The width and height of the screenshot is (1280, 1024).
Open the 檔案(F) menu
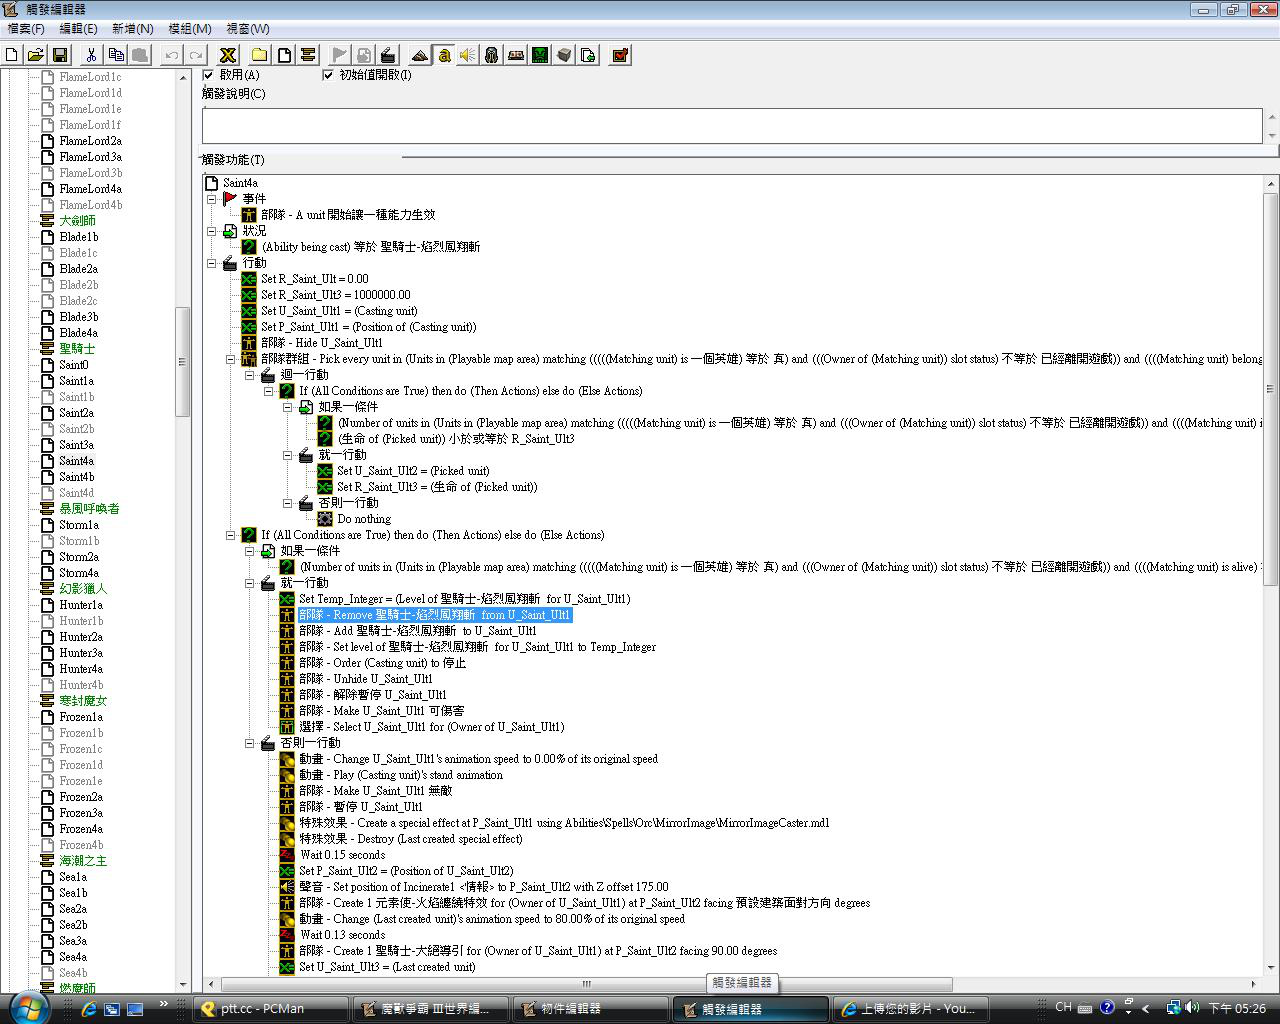tap(25, 29)
